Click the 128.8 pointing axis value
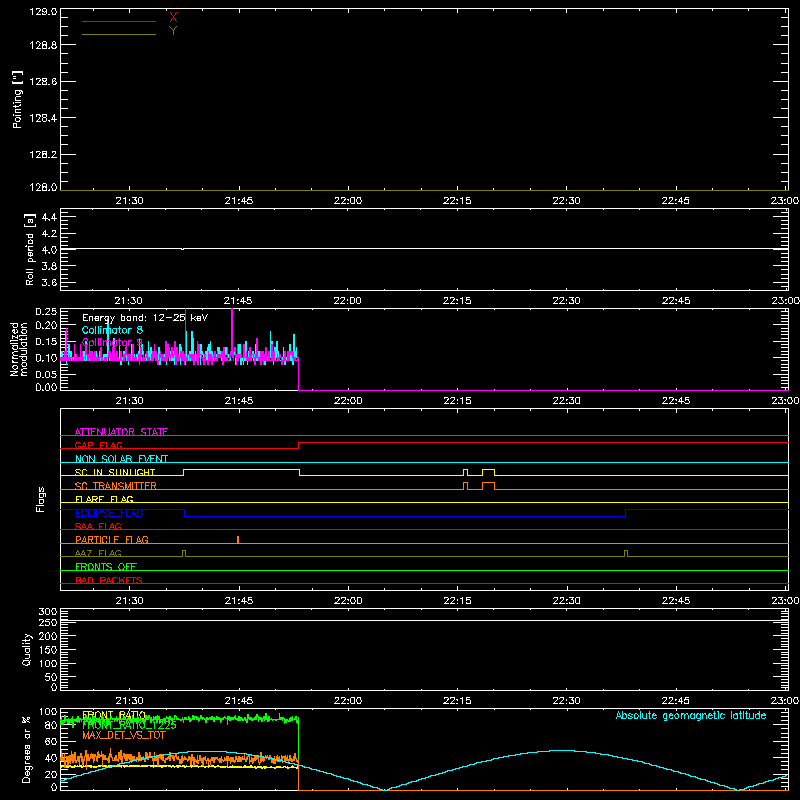 (x=43, y=45)
